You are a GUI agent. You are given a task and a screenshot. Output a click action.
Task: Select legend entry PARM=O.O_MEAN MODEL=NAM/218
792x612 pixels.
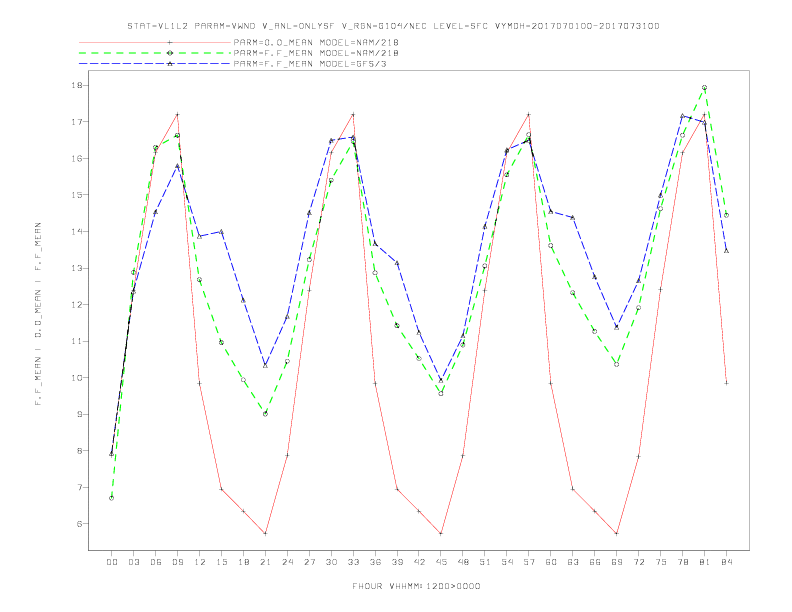click(316, 42)
